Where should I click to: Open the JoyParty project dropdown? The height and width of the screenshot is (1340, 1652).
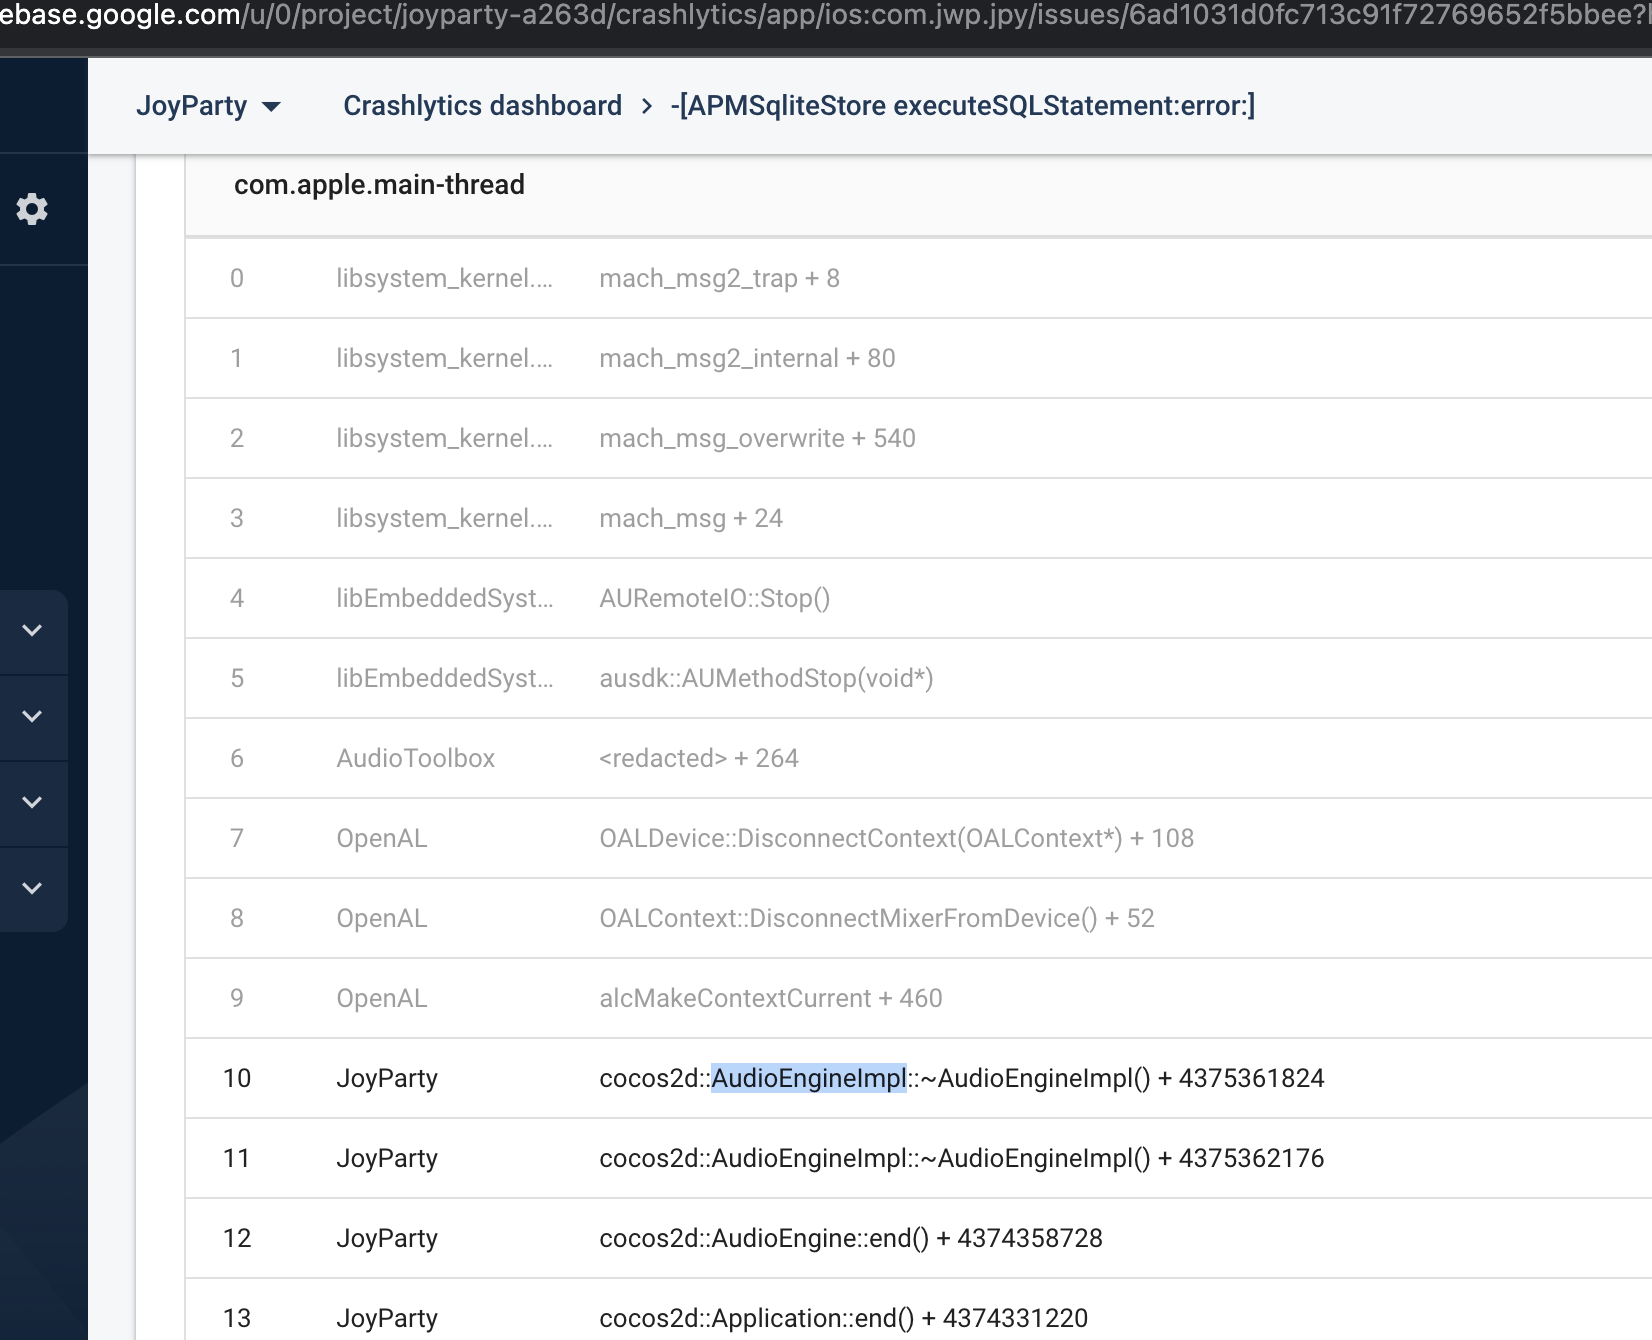pos(210,105)
